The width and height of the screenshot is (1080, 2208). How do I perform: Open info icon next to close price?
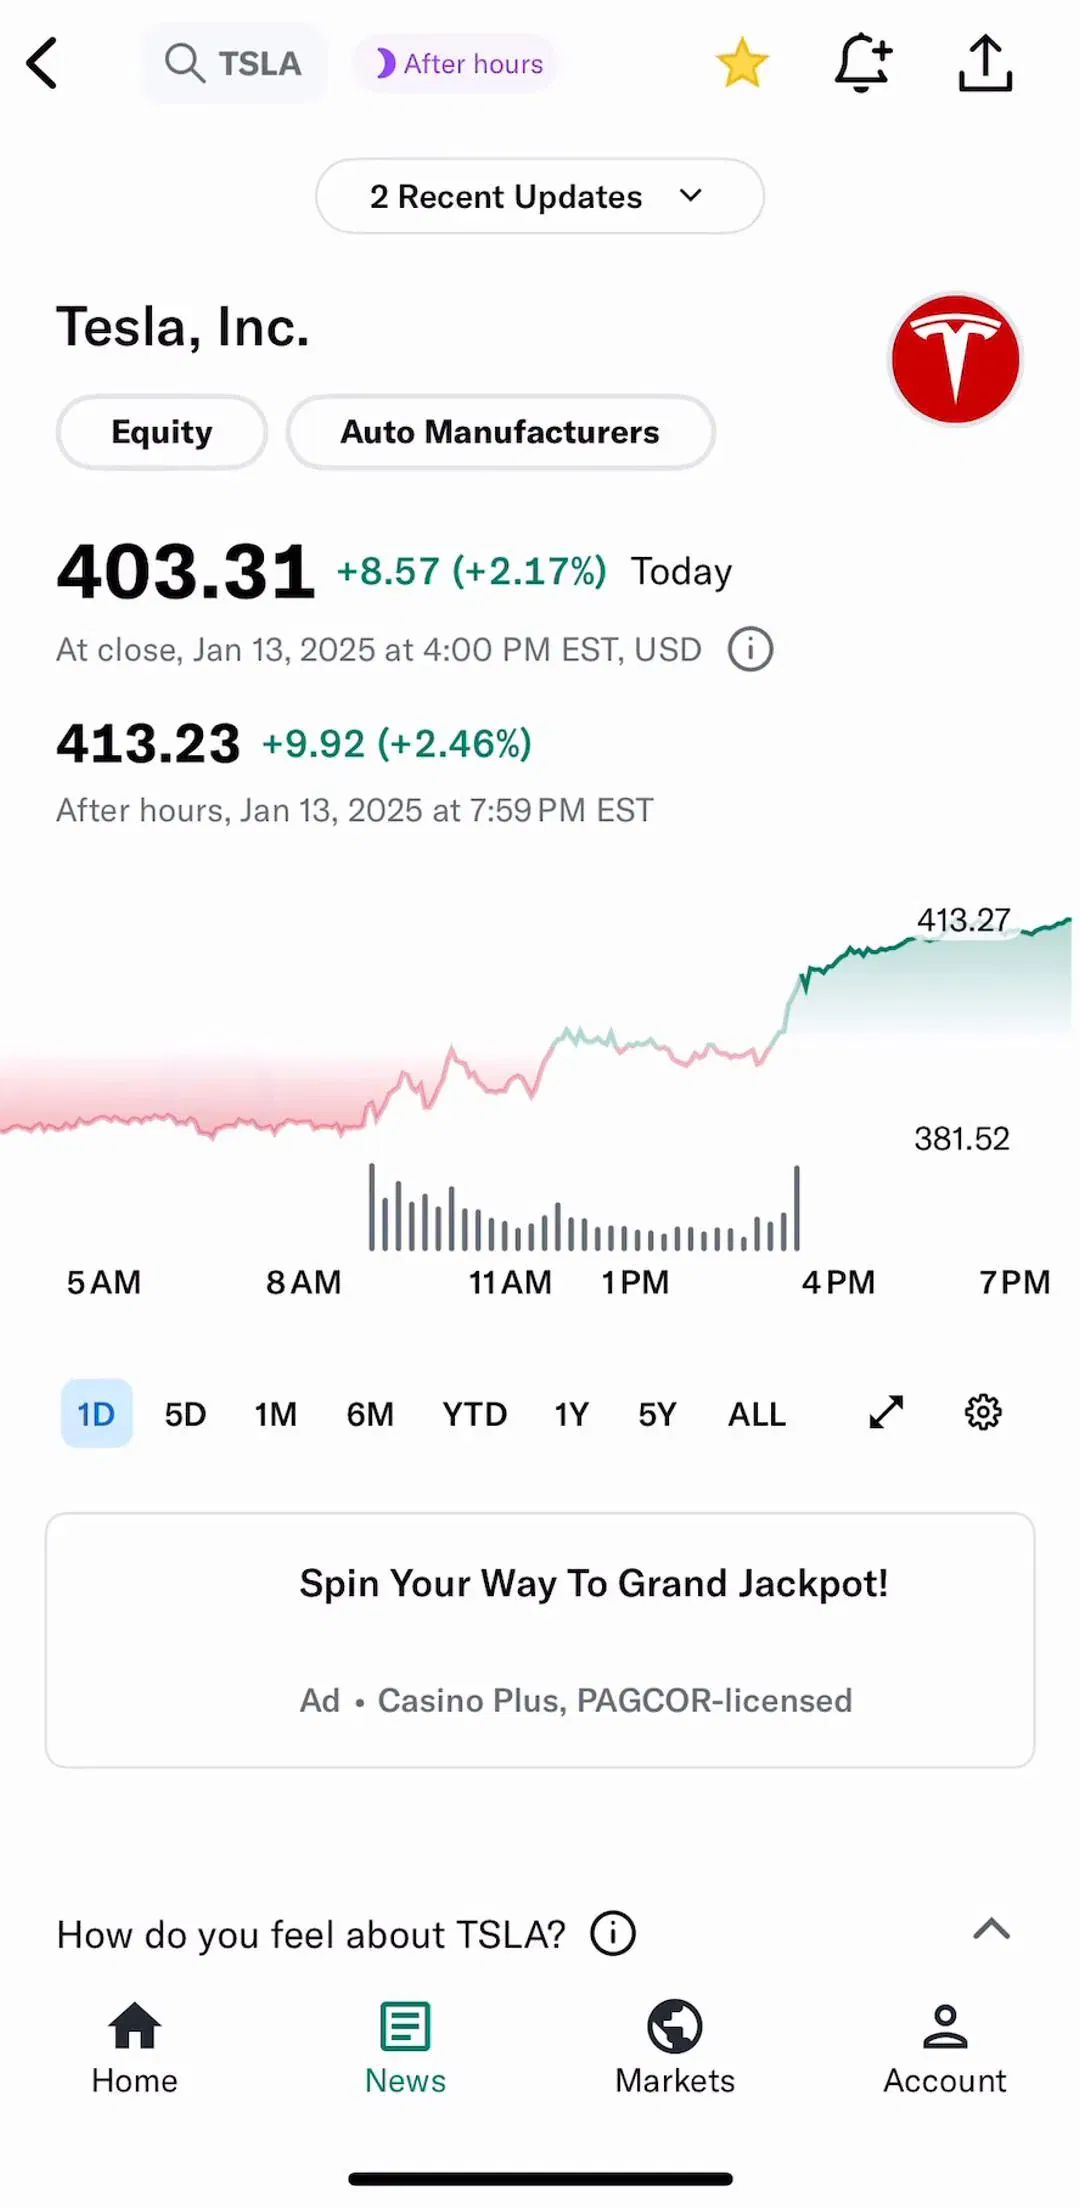(750, 649)
